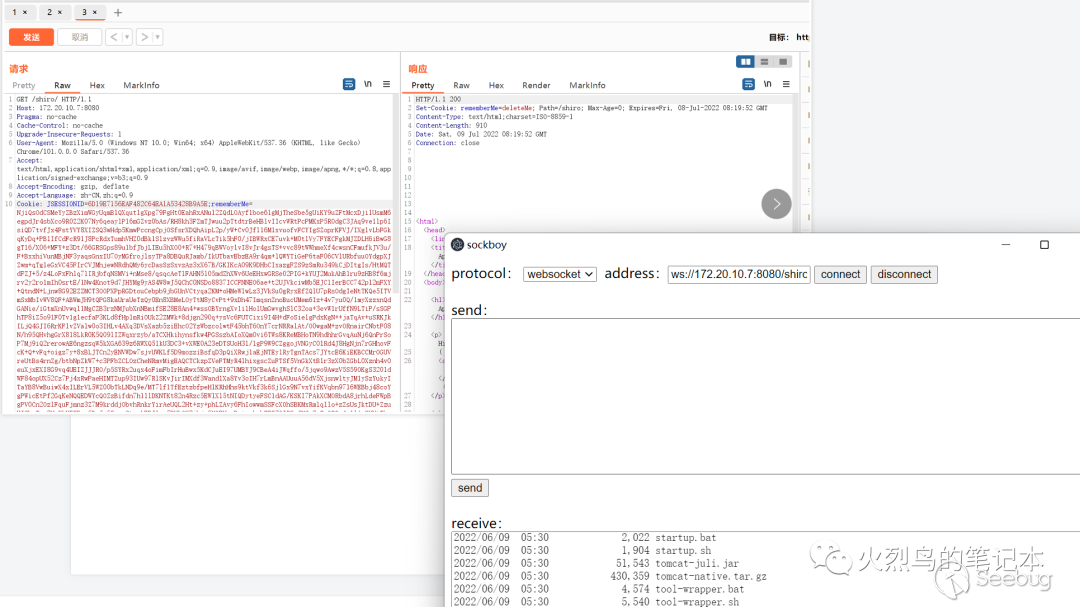Screen dimensions: 1080x607
Task: Go back to previous request in history
Action: 114,37
